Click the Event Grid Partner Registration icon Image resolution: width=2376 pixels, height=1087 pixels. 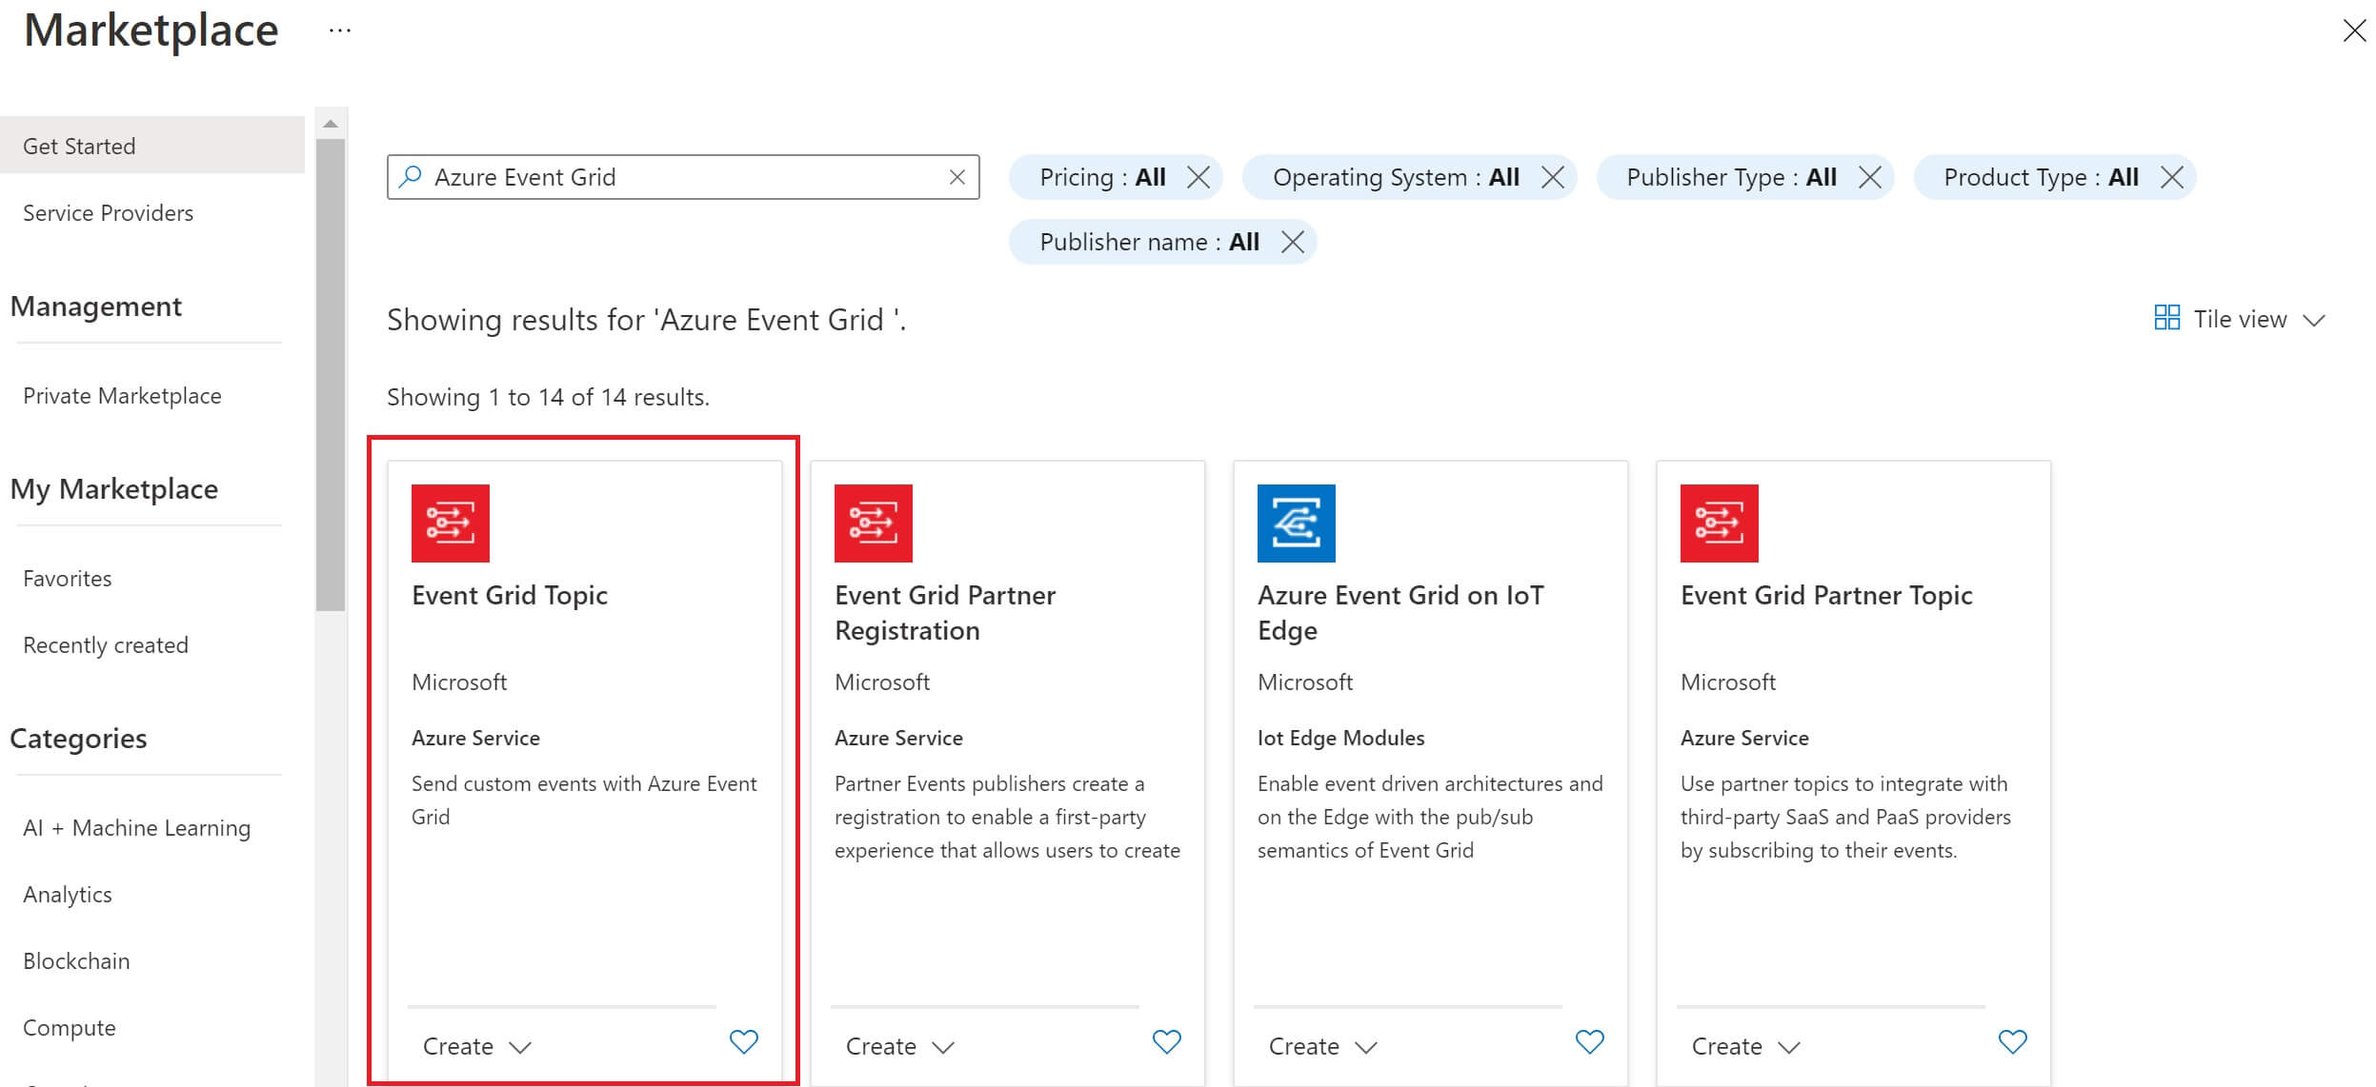click(873, 523)
